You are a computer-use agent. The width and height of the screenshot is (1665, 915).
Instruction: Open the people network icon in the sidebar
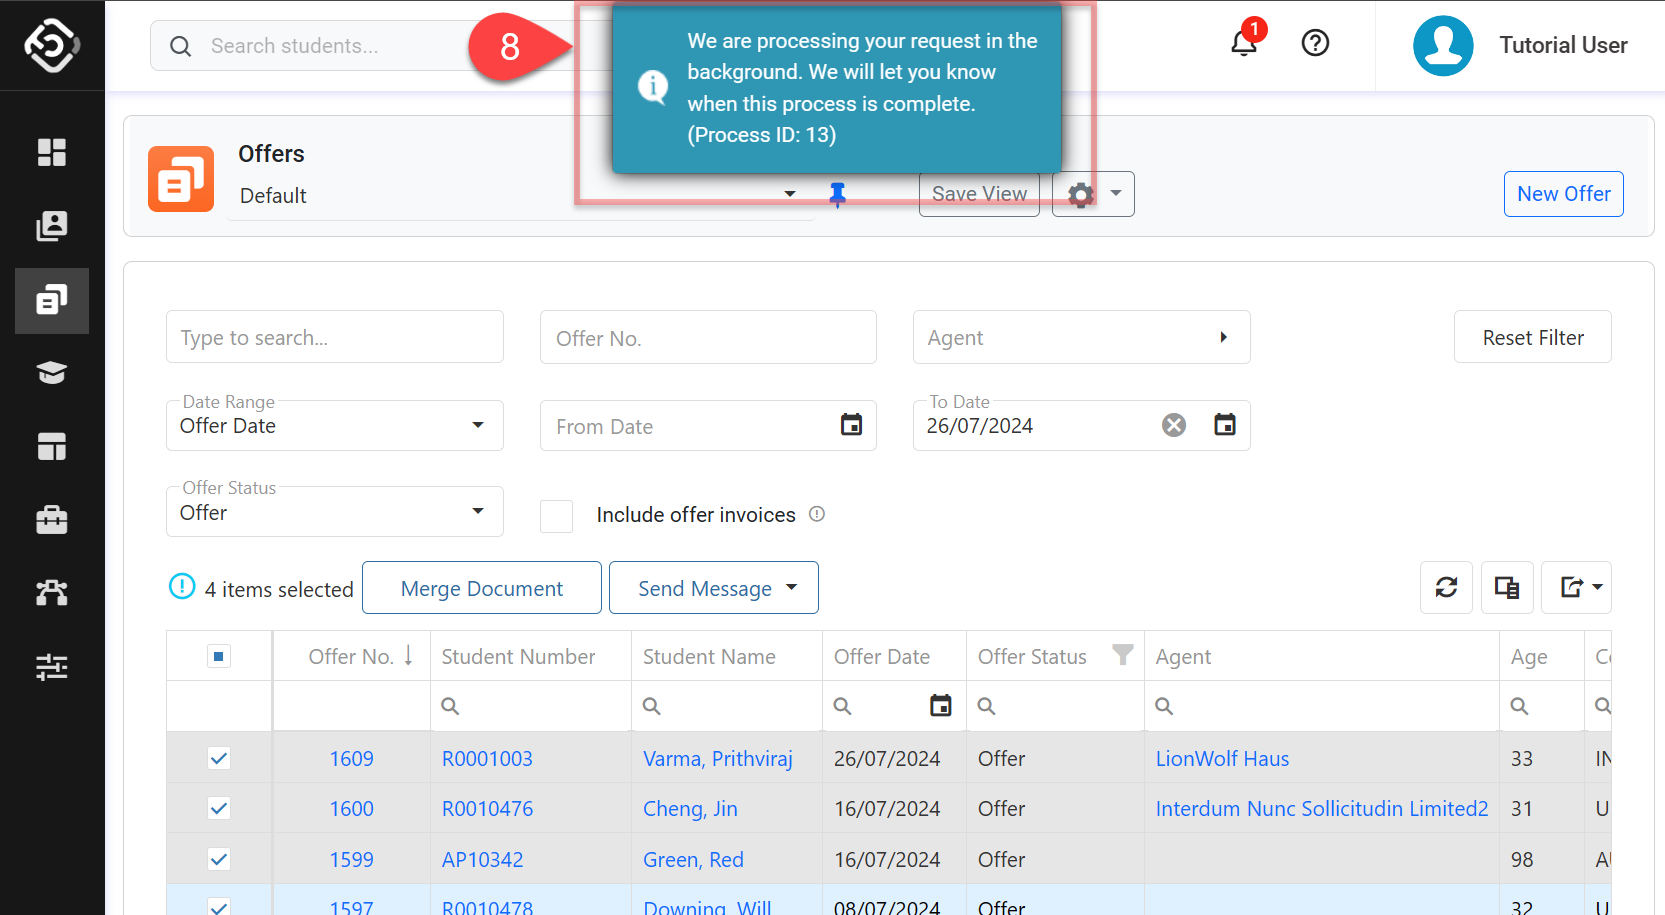[52, 593]
